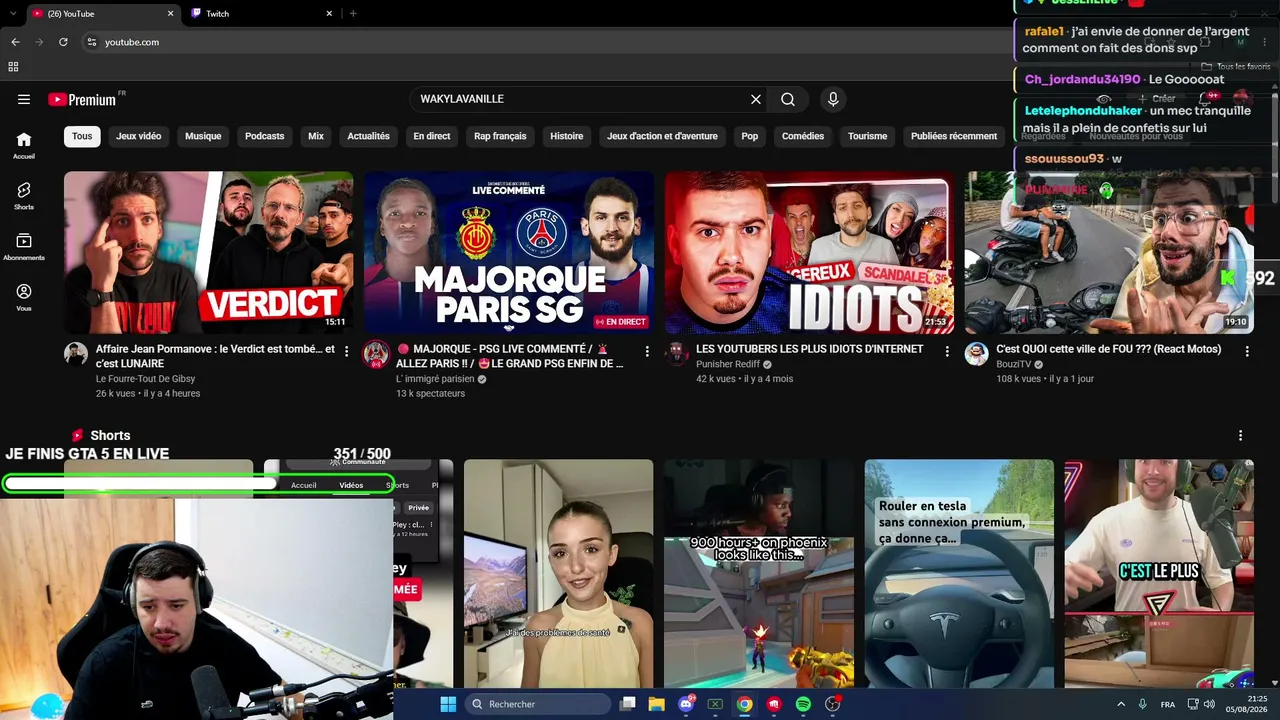Screen dimensions: 1280x720
Task: Visit Le Fourre-Tout De Gibsy channel
Action: point(145,379)
